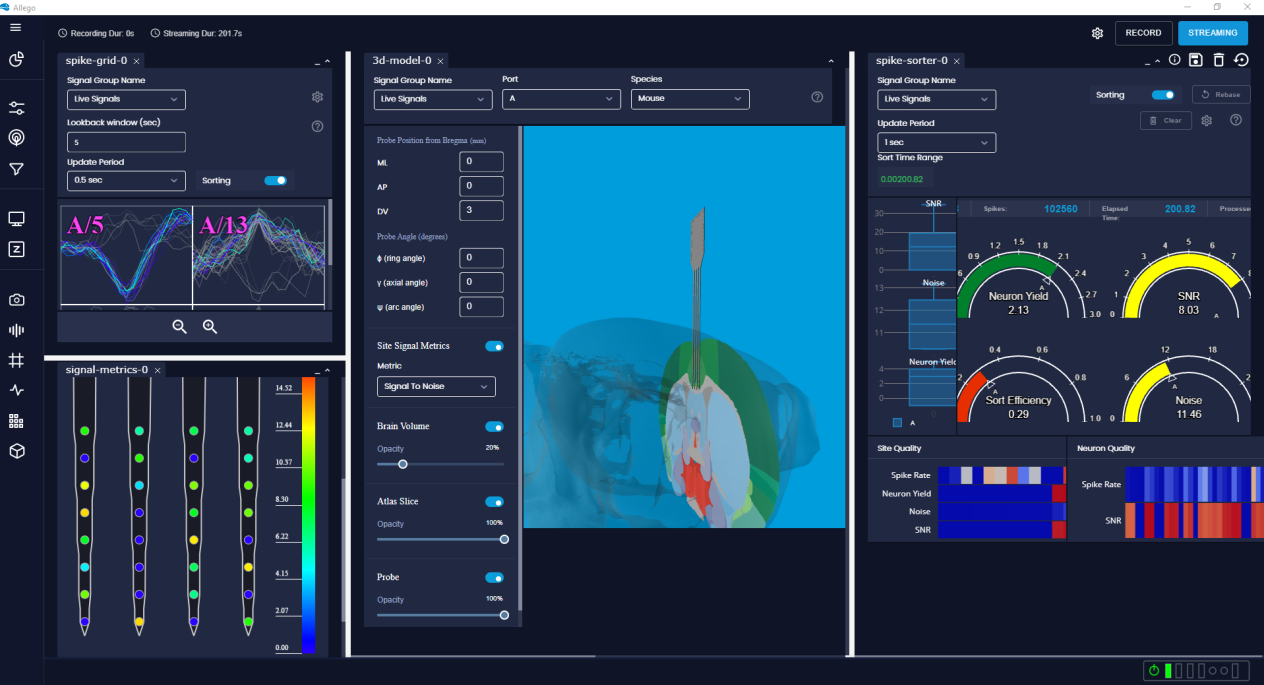
Task: Click the RECORD button
Action: point(1143,33)
